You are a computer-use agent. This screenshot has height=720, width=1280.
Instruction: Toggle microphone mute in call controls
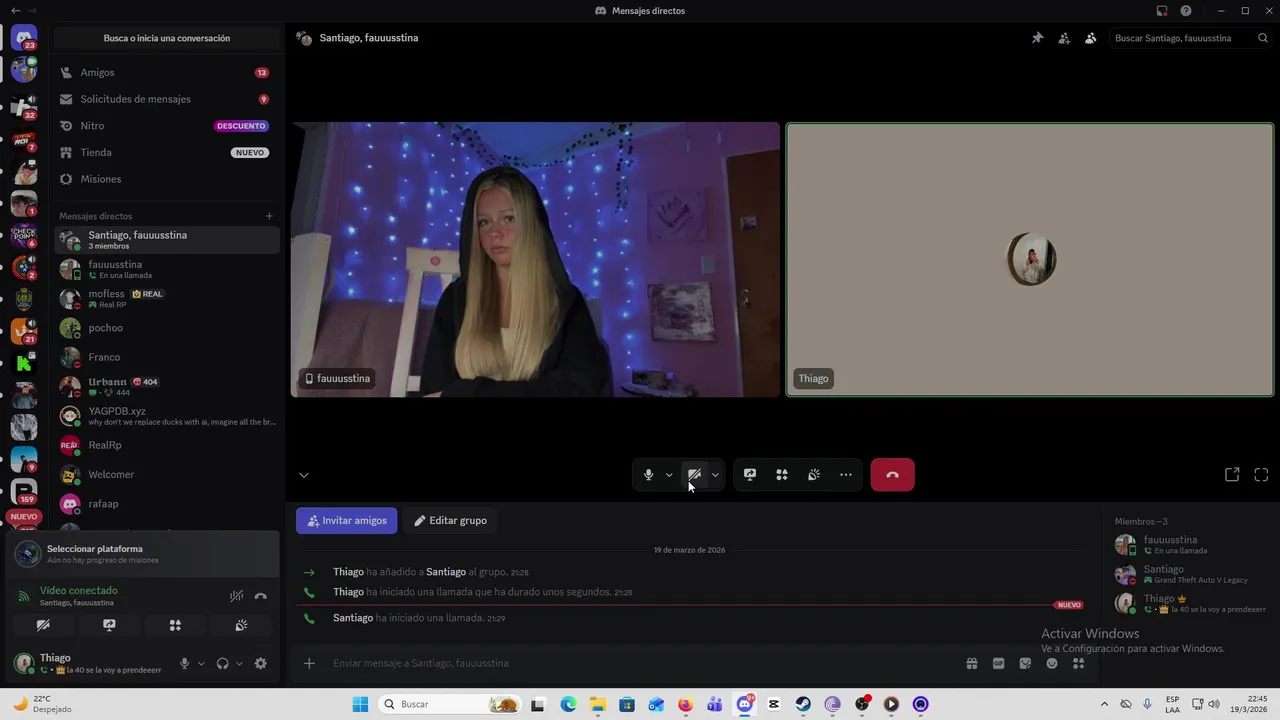click(x=648, y=475)
